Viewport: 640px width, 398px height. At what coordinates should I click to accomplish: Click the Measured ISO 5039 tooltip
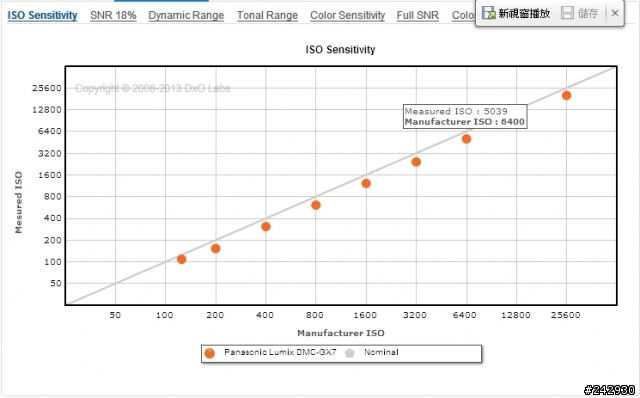[465, 116]
